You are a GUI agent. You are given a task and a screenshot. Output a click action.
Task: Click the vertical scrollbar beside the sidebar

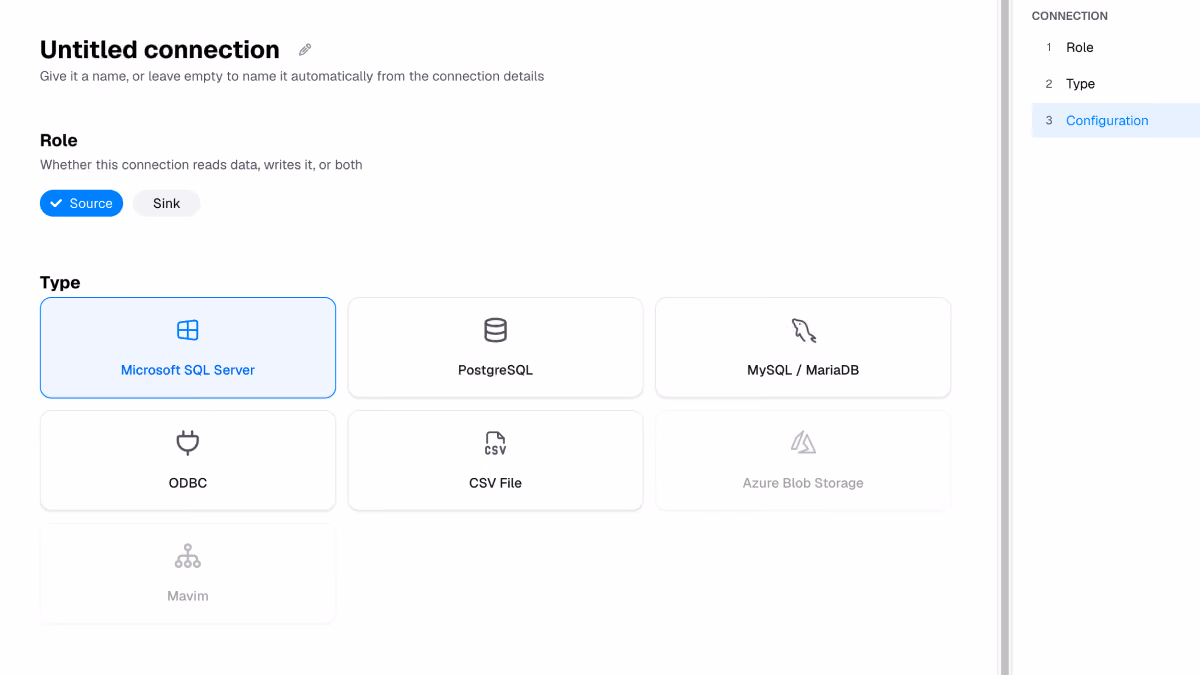pyautogui.click(x=1005, y=337)
